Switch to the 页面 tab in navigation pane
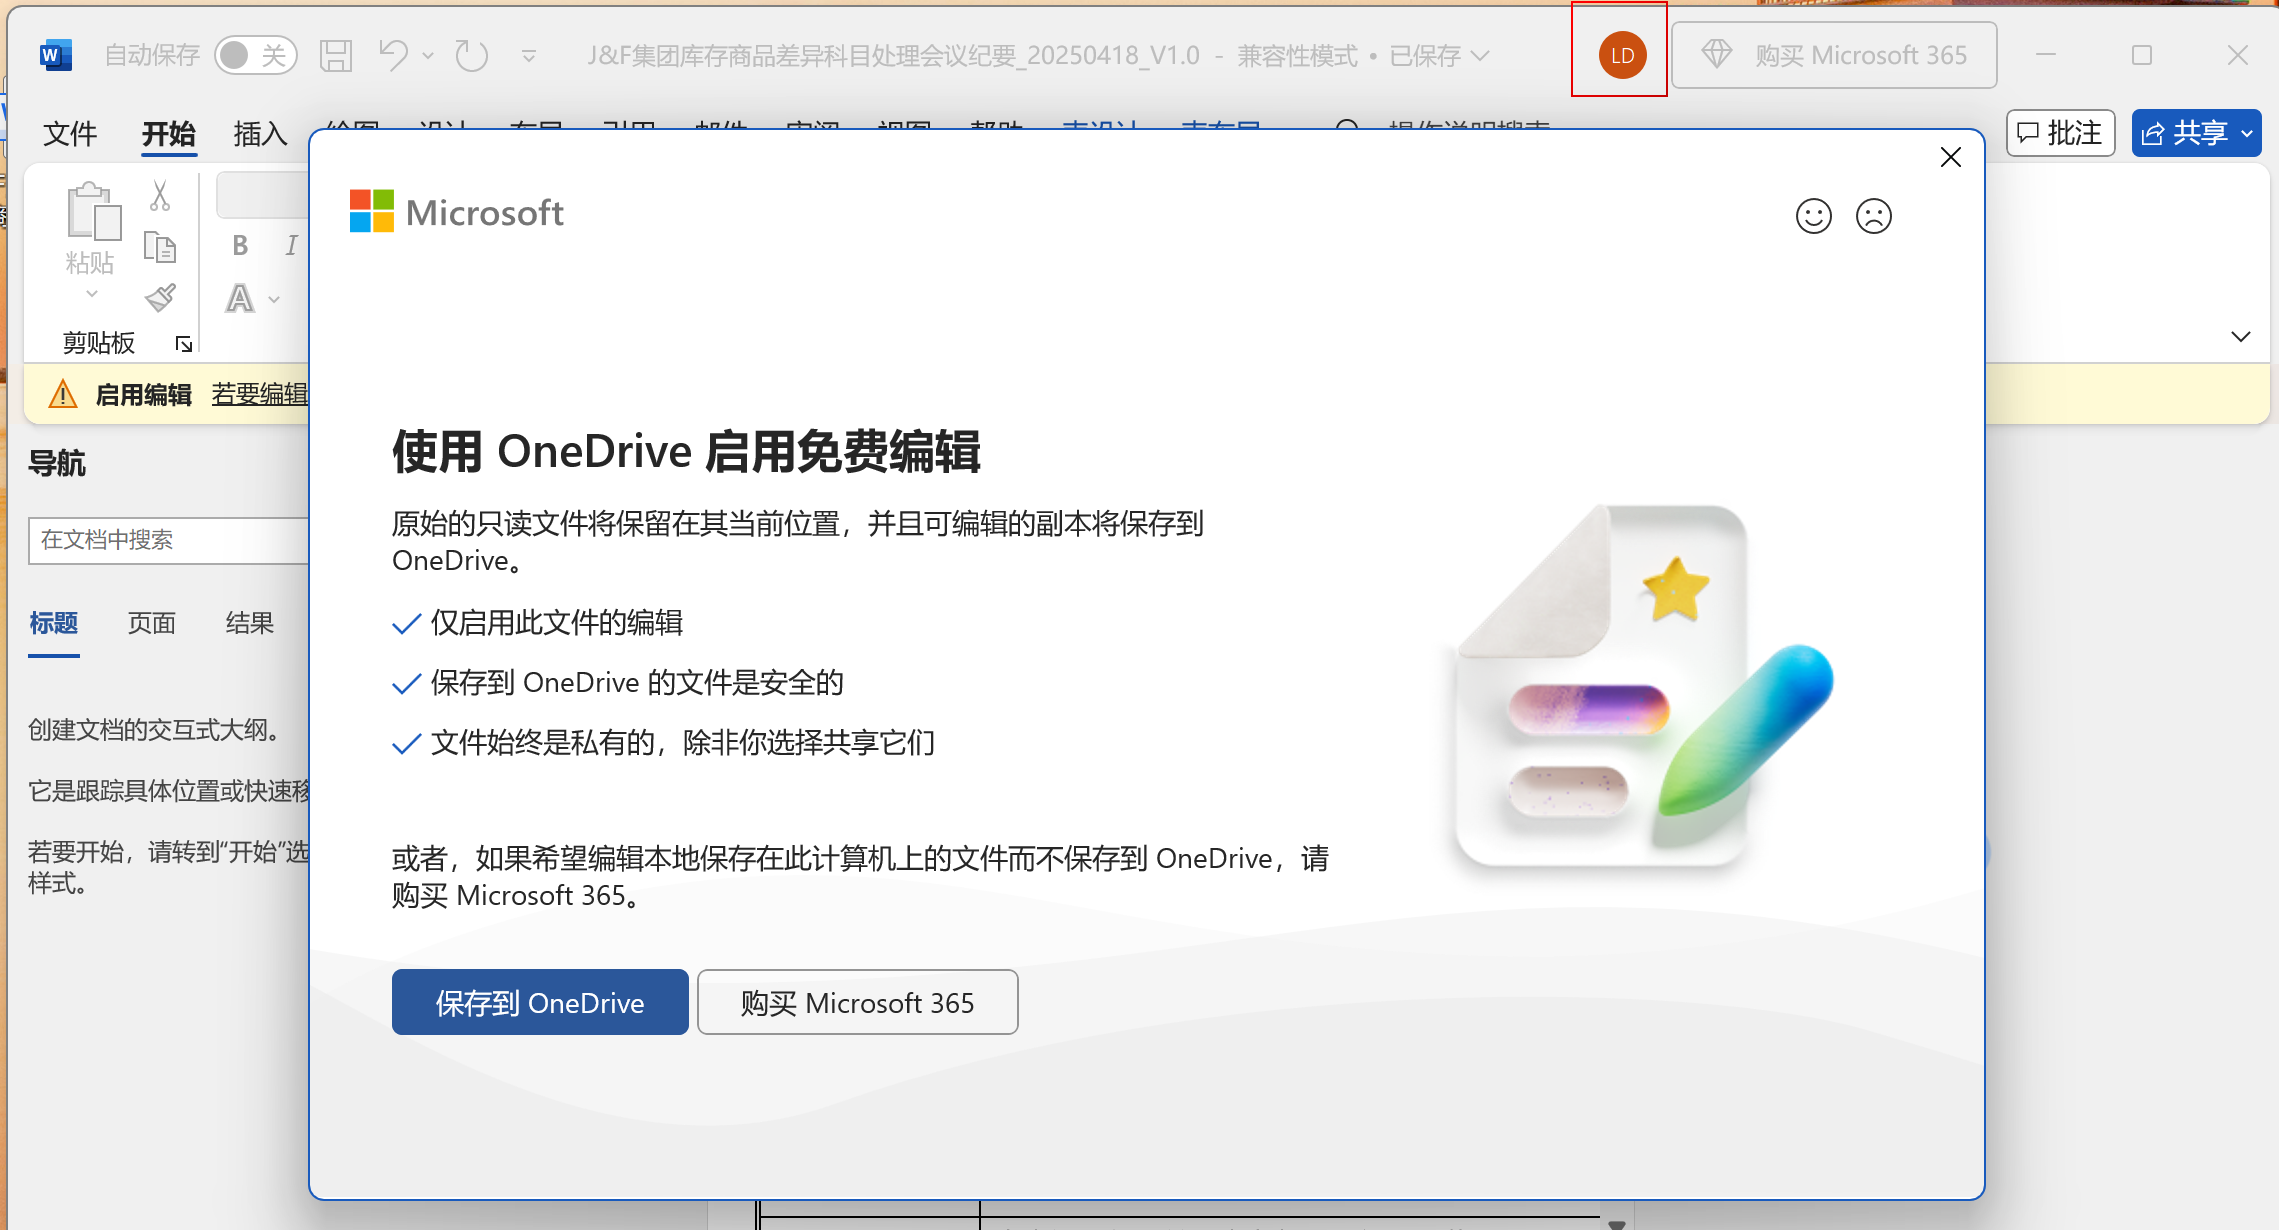Image resolution: width=2279 pixels, height=1230 pixels. [x=151, y=622]
